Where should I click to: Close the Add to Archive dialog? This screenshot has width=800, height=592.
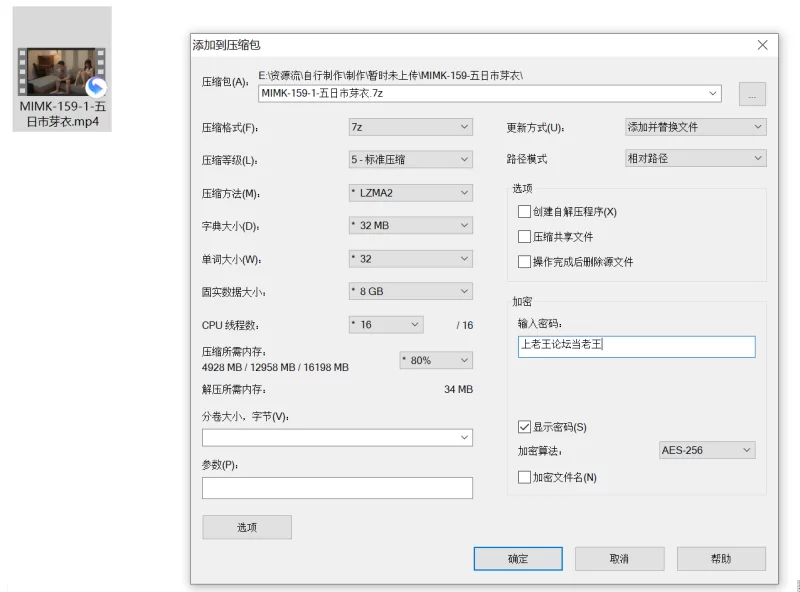pyautogui.click(x=762, y=45)
